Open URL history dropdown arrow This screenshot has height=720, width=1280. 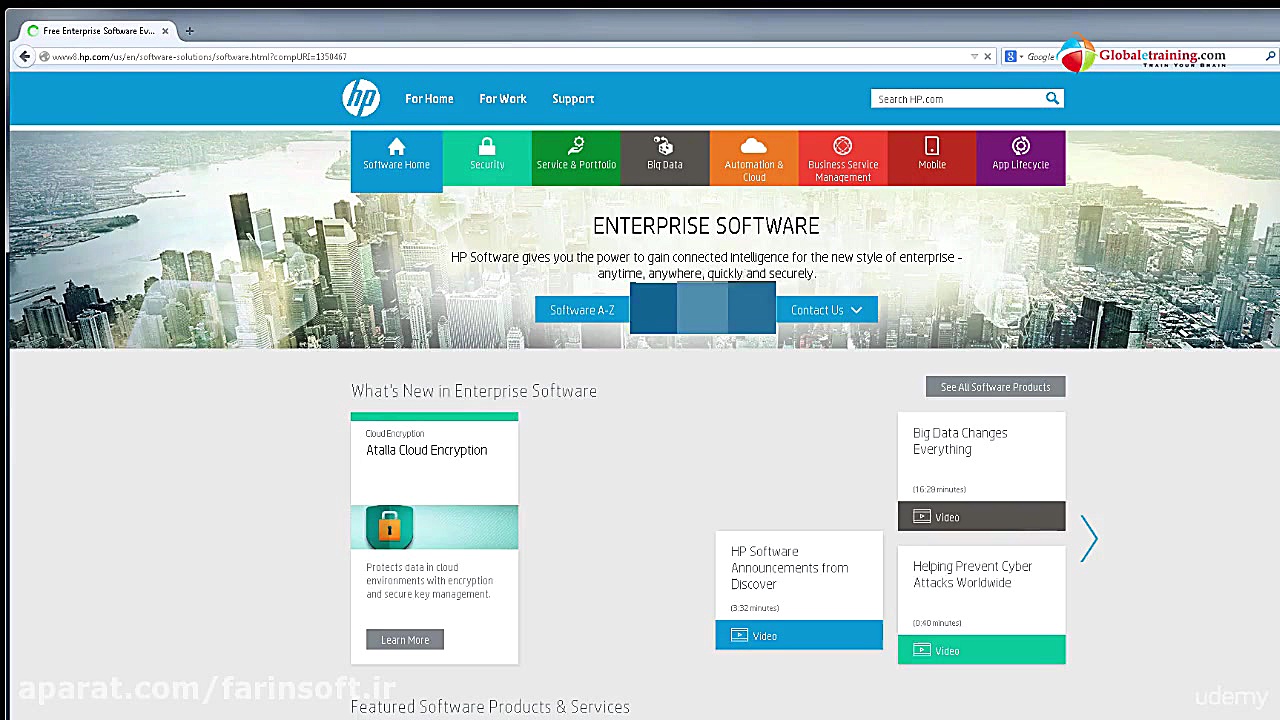974,57
